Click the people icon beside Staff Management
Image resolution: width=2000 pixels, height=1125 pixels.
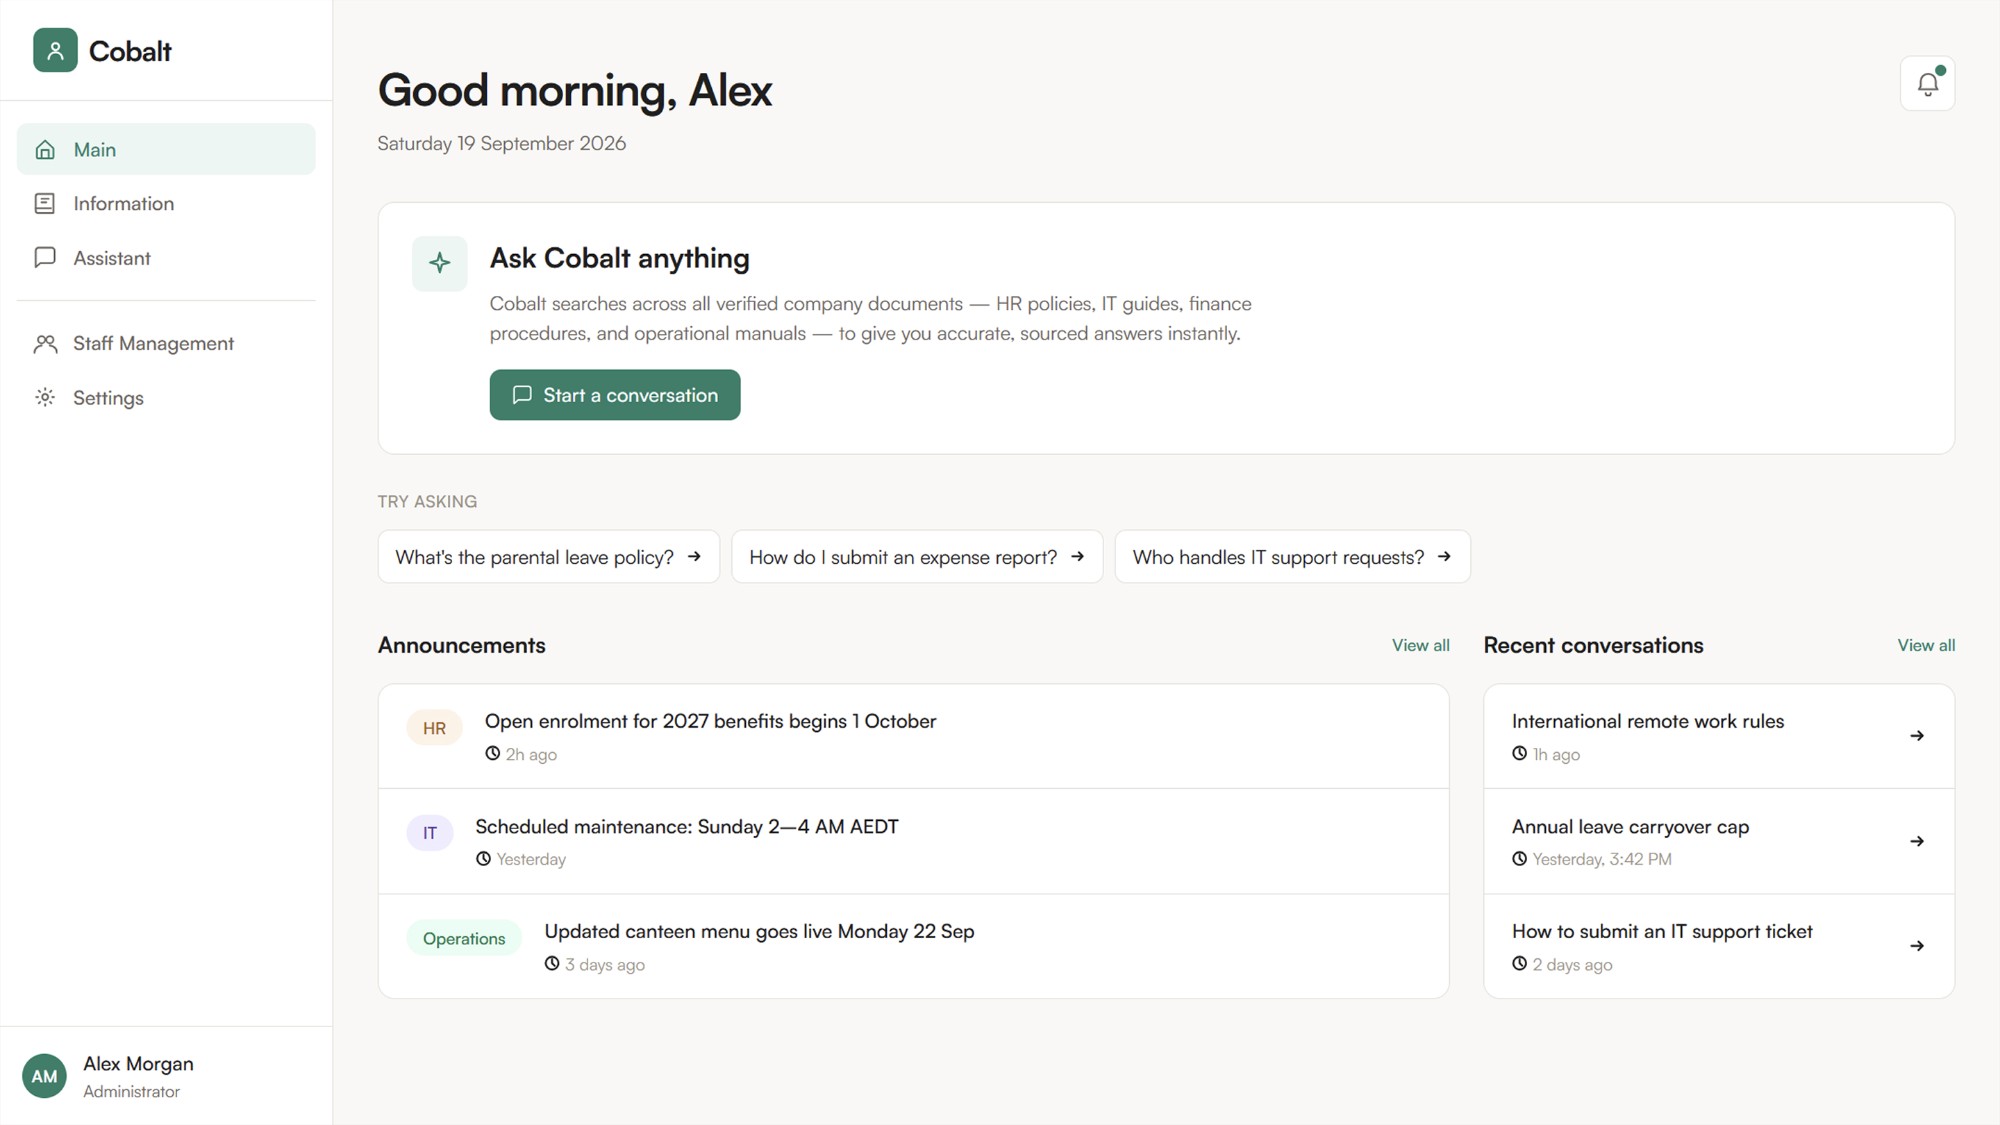(45, 343)
